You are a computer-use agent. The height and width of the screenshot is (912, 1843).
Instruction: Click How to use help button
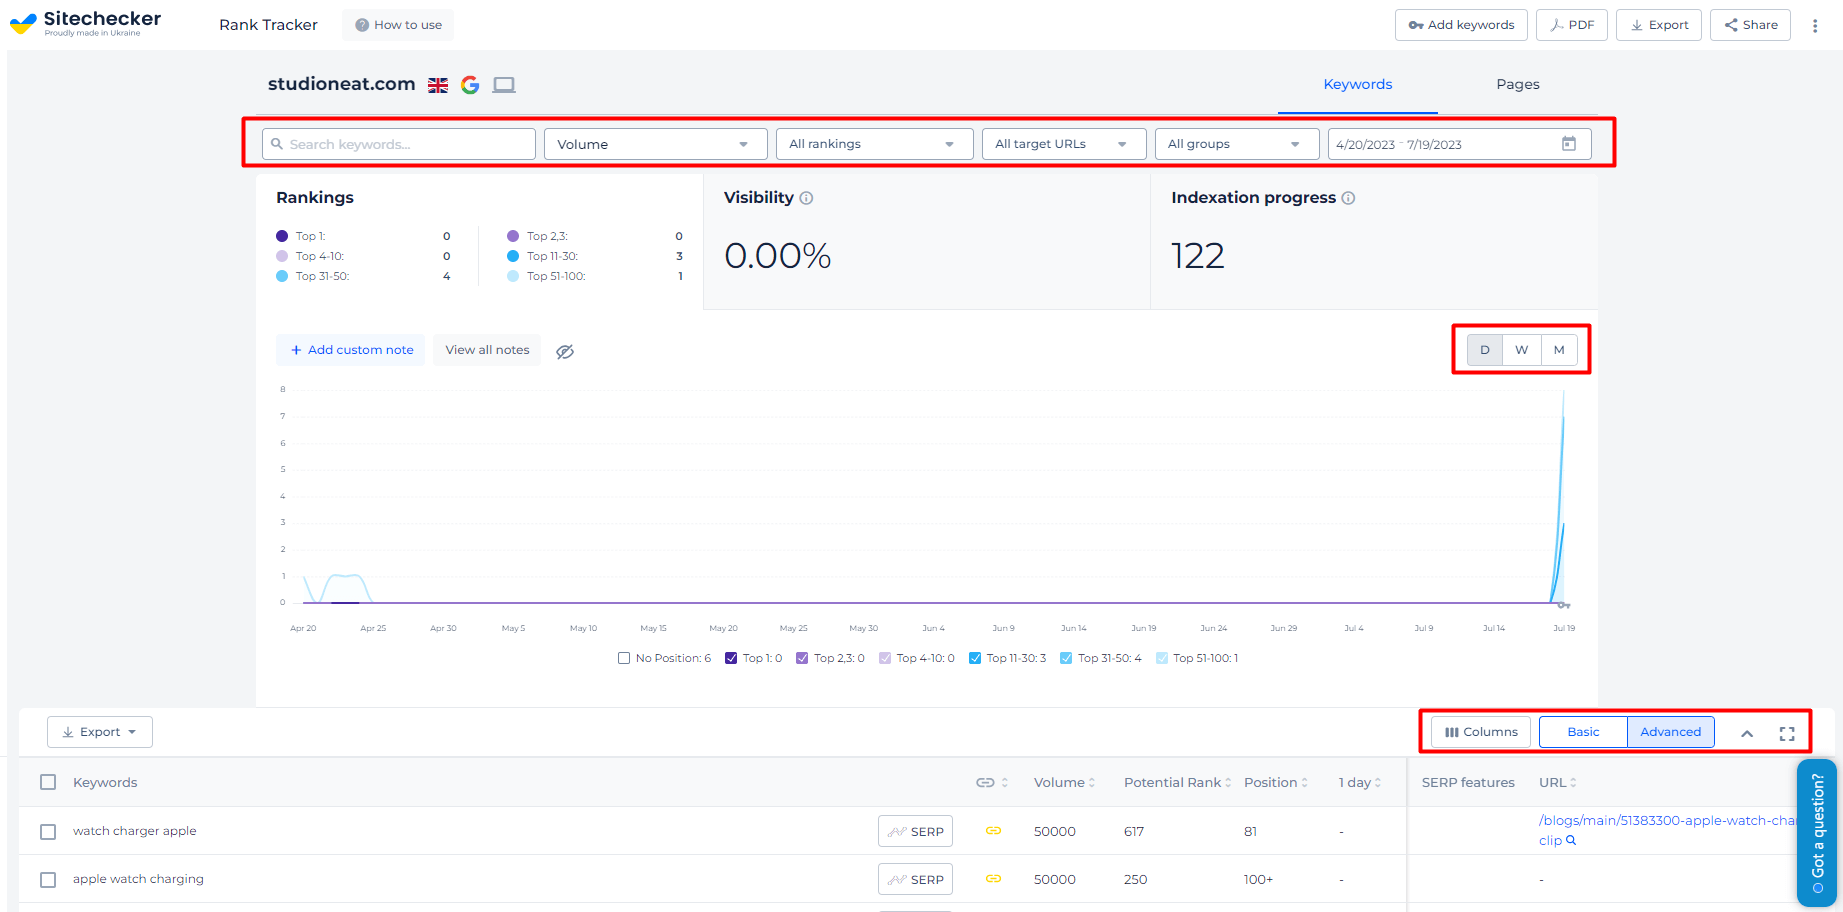pos(398,25)
